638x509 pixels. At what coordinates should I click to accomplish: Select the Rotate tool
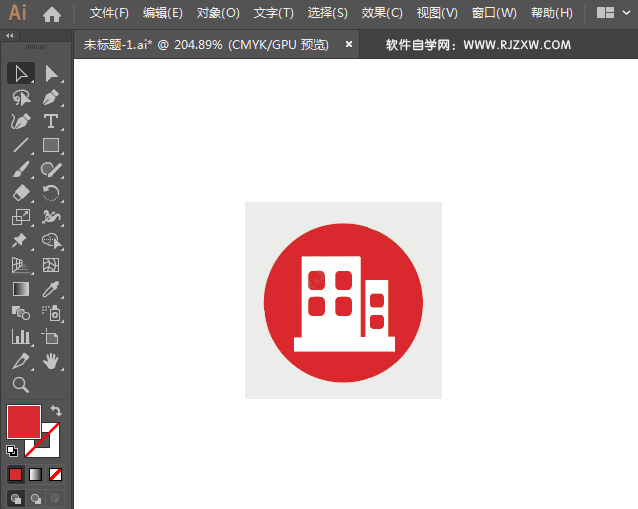click(51, 193)
